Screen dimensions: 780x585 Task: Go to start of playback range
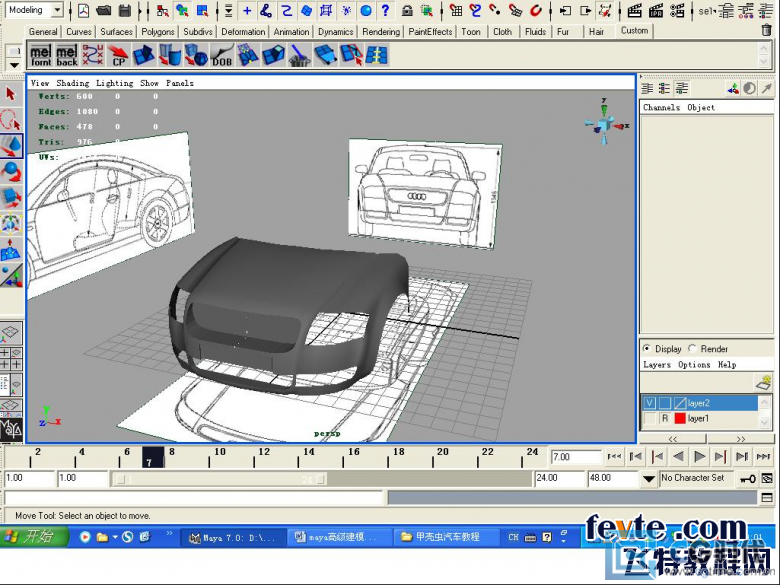click(x=614, y=457)
